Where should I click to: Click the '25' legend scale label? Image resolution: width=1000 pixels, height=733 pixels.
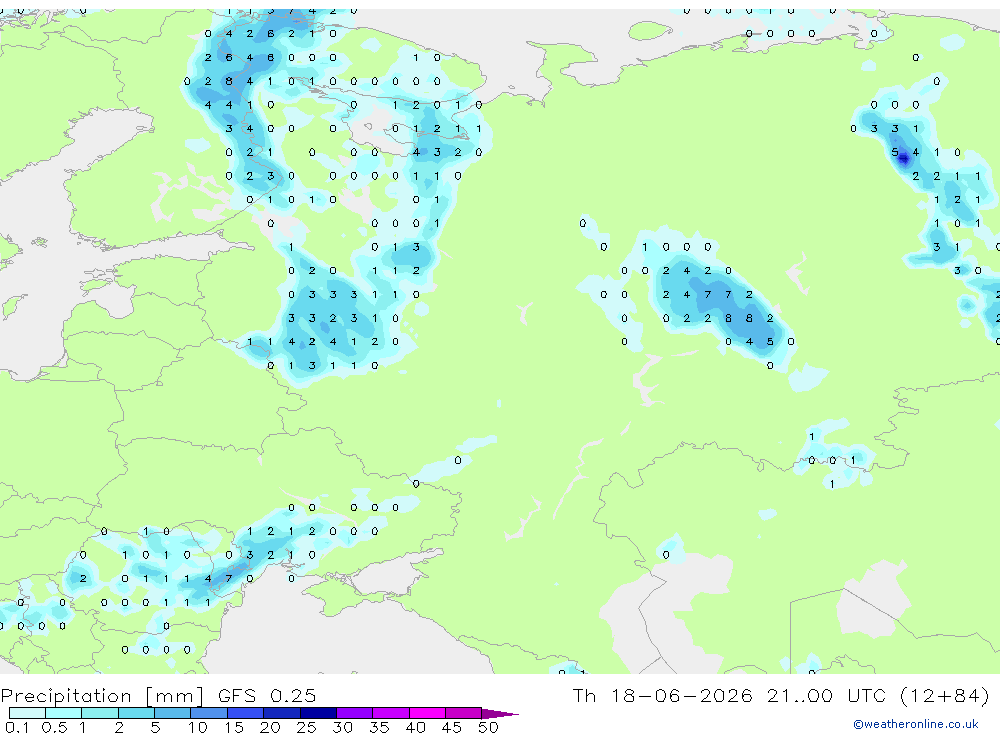click(306, 727)
